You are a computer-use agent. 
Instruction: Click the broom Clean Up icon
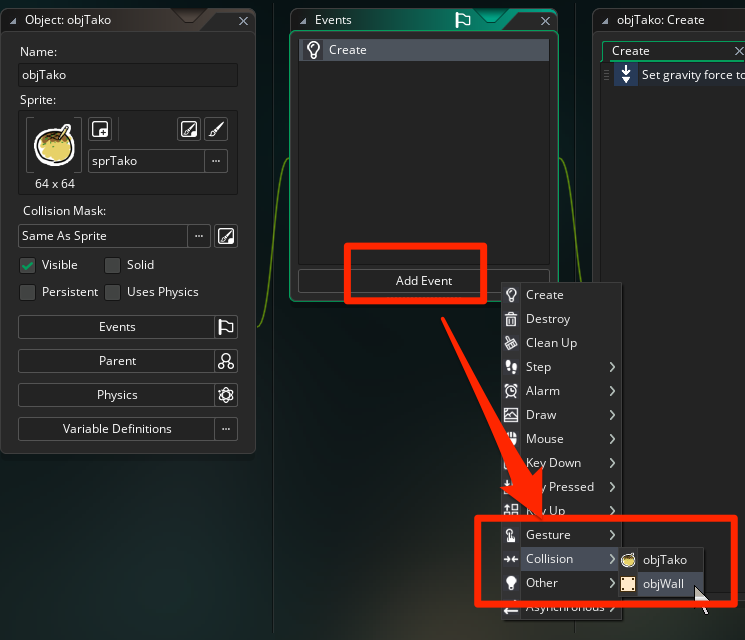[x=511, y=343]
